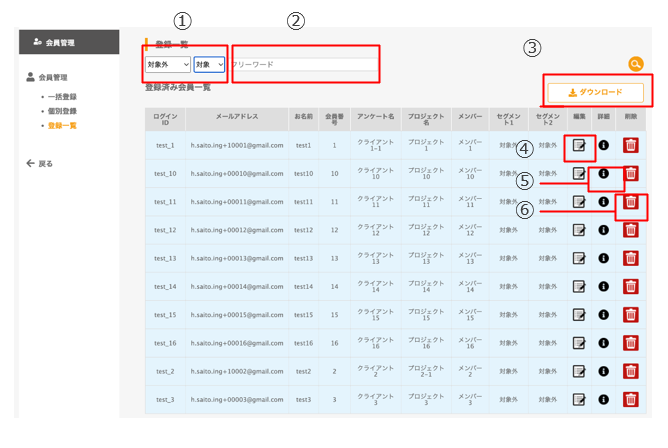Show details for test_11 member
This screenshot has width=668, height=448.
(x=603, y=202)
